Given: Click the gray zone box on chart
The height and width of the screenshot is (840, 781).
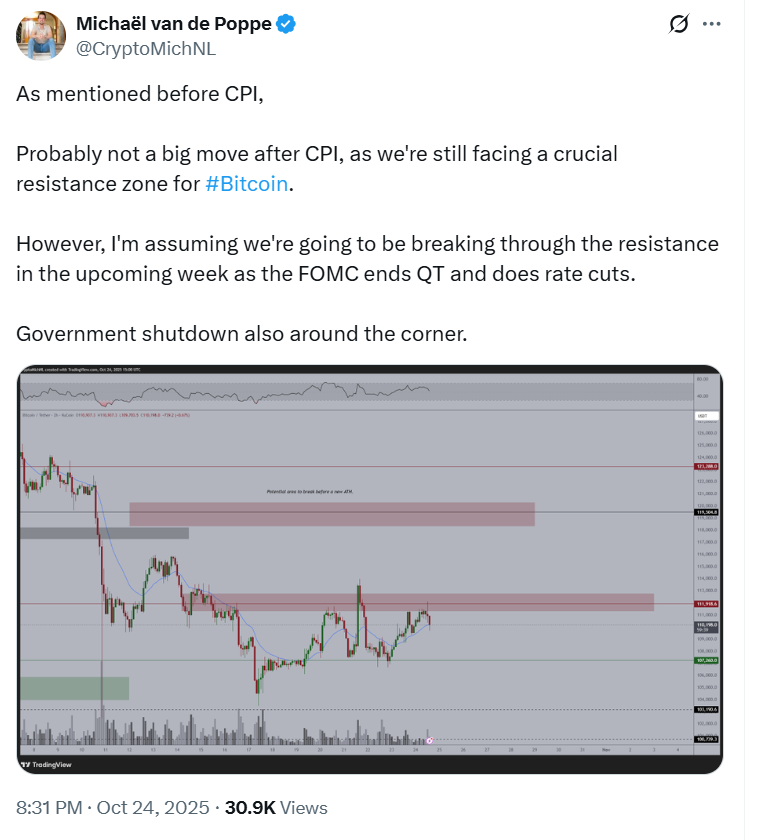Looking at the screenshot, I should pyautogui.click(x=103, y=533).
